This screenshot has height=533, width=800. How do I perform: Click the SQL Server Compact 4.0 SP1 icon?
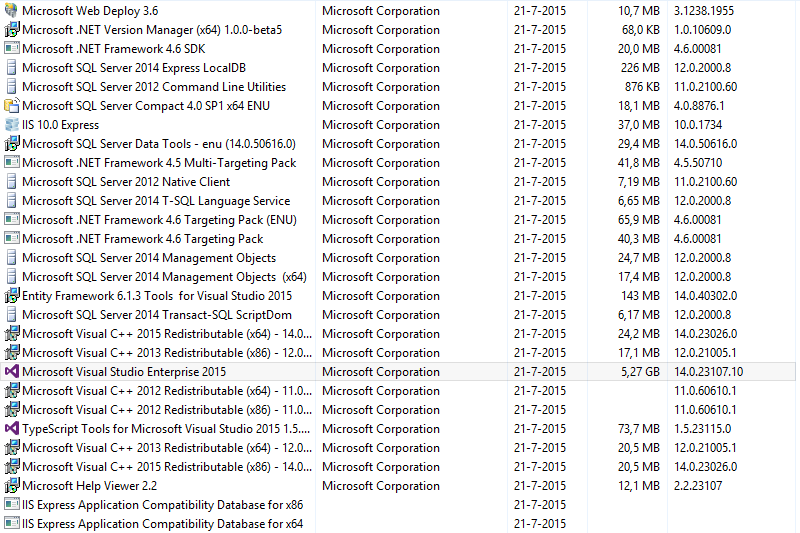point(12,106)
